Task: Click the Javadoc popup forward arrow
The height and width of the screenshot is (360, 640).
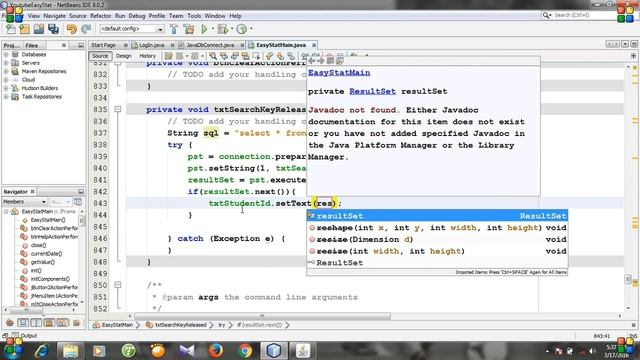Action: click(321, 61)
